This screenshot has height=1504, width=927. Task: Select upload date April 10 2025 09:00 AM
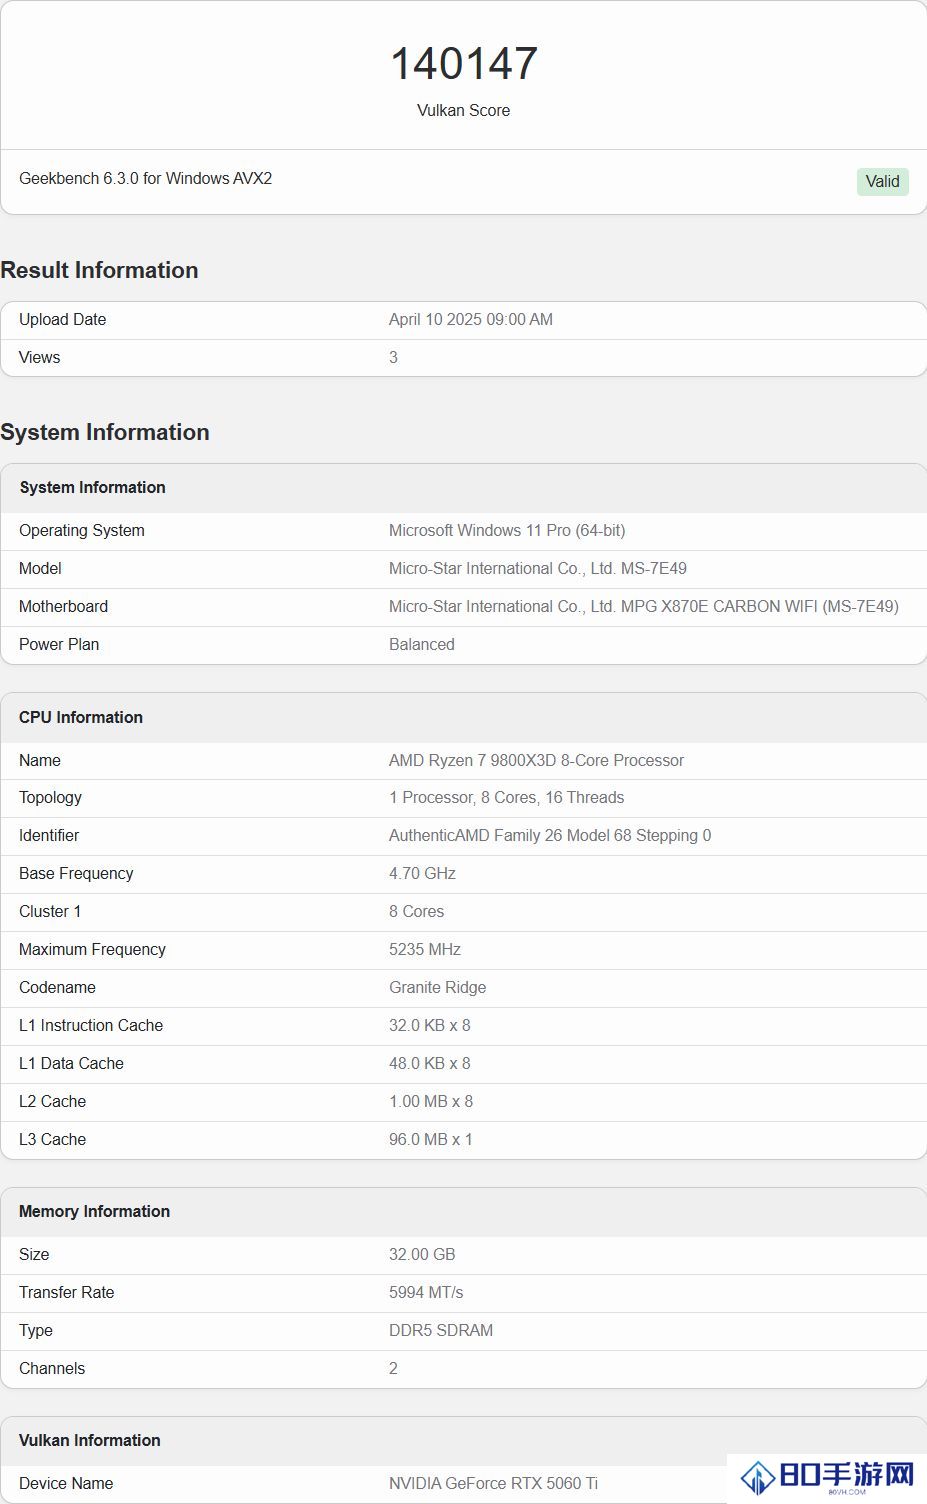[471, 319]
